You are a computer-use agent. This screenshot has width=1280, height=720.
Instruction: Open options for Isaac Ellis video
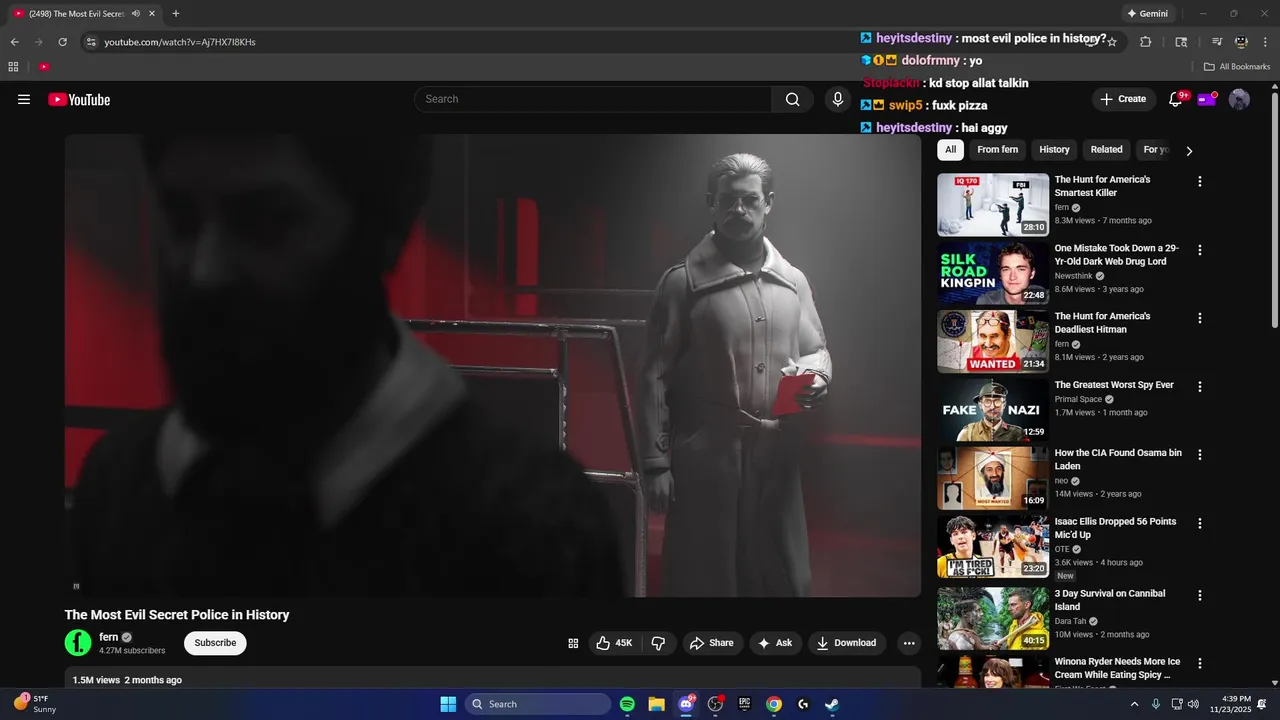(x=1200, y=523)
